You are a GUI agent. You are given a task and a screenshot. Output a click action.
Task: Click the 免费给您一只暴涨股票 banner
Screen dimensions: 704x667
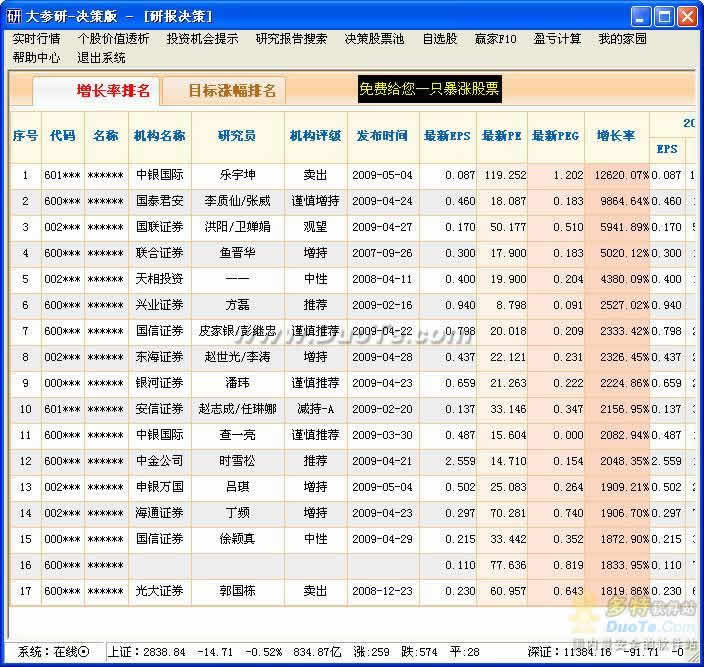(x=429, y=89)
